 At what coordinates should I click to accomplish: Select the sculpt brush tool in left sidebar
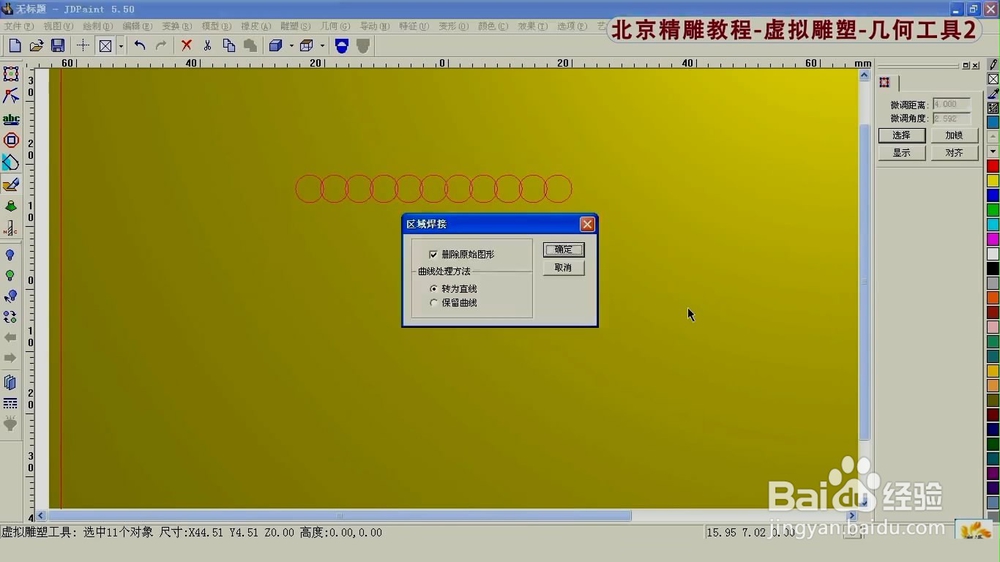click(x=11, y=184)
